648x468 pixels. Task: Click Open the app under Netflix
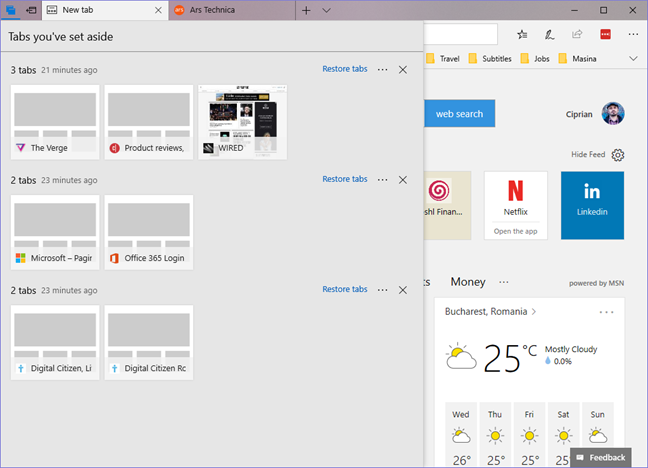516,232
